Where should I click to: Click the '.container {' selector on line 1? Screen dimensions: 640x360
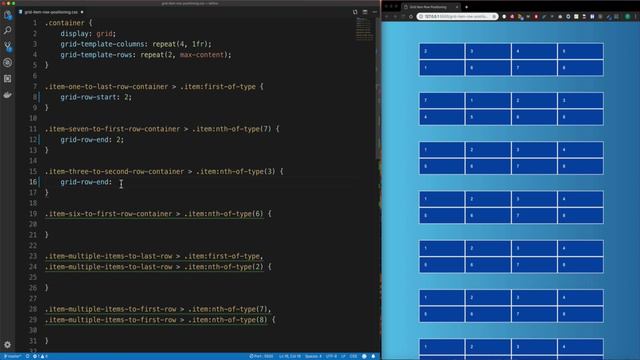click(x=69, y=23)
